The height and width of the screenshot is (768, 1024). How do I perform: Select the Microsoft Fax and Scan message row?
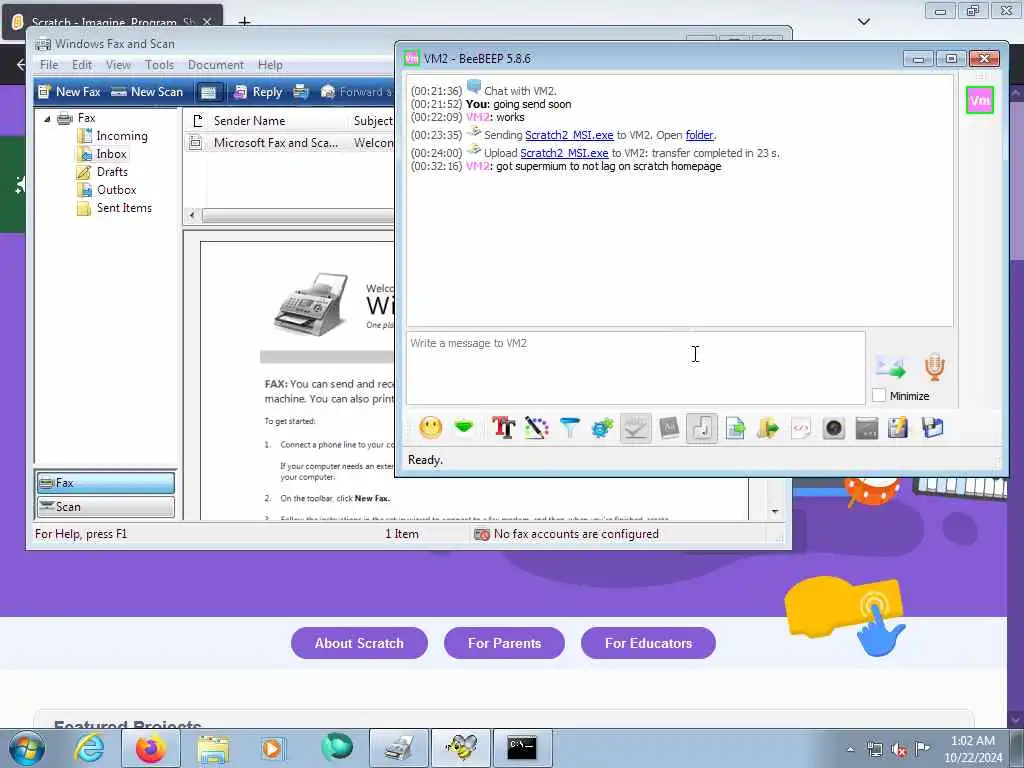pyautogui.click(x=290, y=143)
